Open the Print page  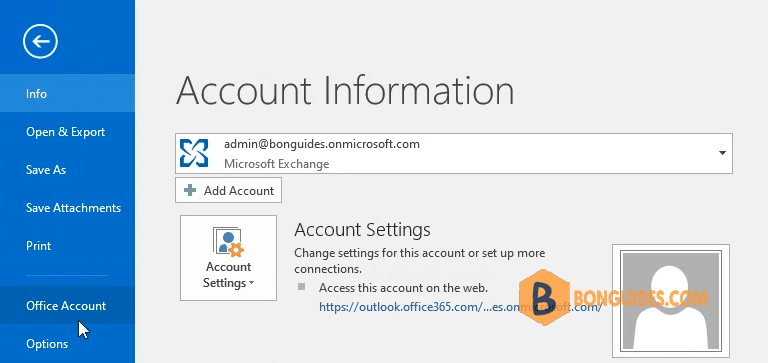(x=67, y=245)
